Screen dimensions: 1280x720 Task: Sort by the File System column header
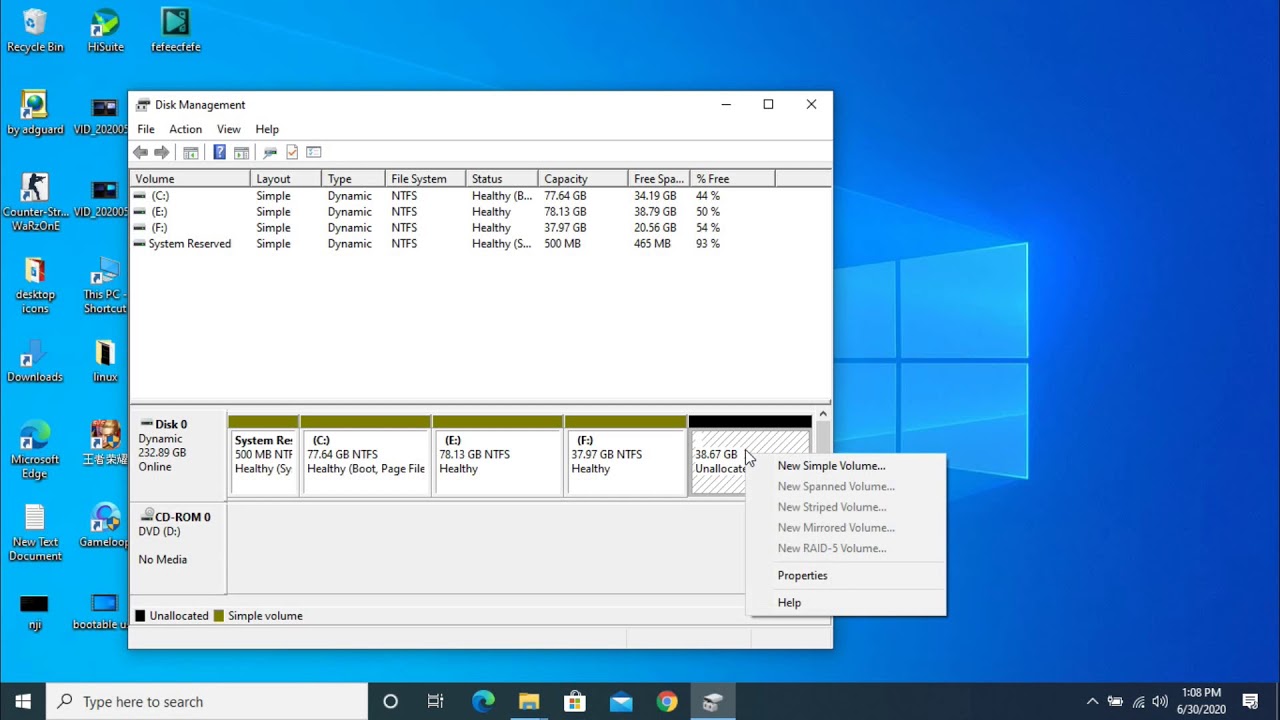coord(425,179)
